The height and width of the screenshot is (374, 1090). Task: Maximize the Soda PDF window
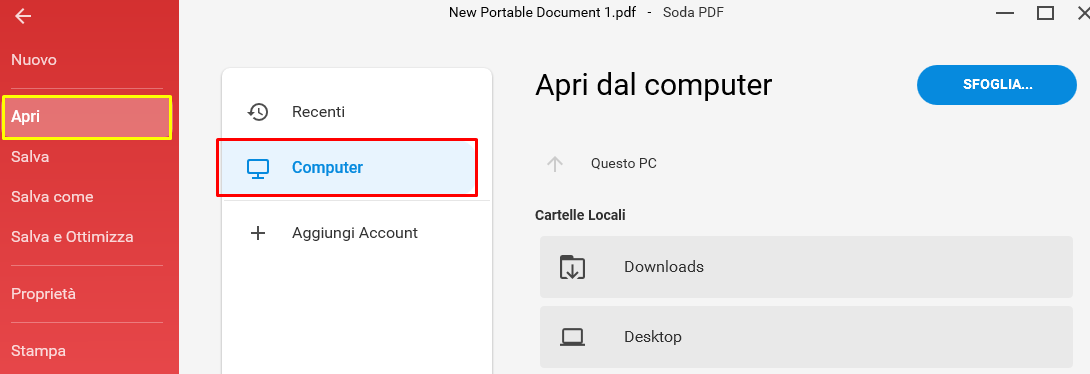pyautogui.click(x=1045, y=13)
